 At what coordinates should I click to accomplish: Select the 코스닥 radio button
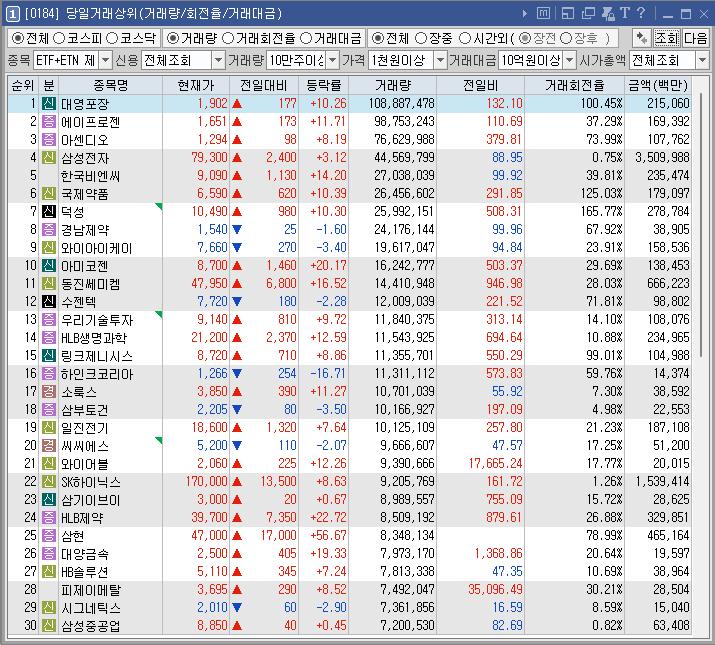point(112,38)
